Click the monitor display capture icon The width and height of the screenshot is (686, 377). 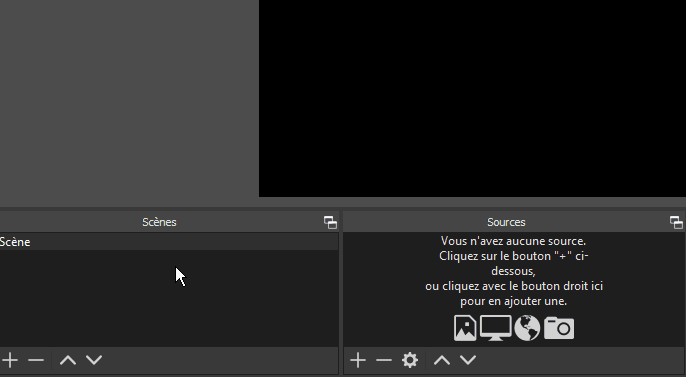496,328
